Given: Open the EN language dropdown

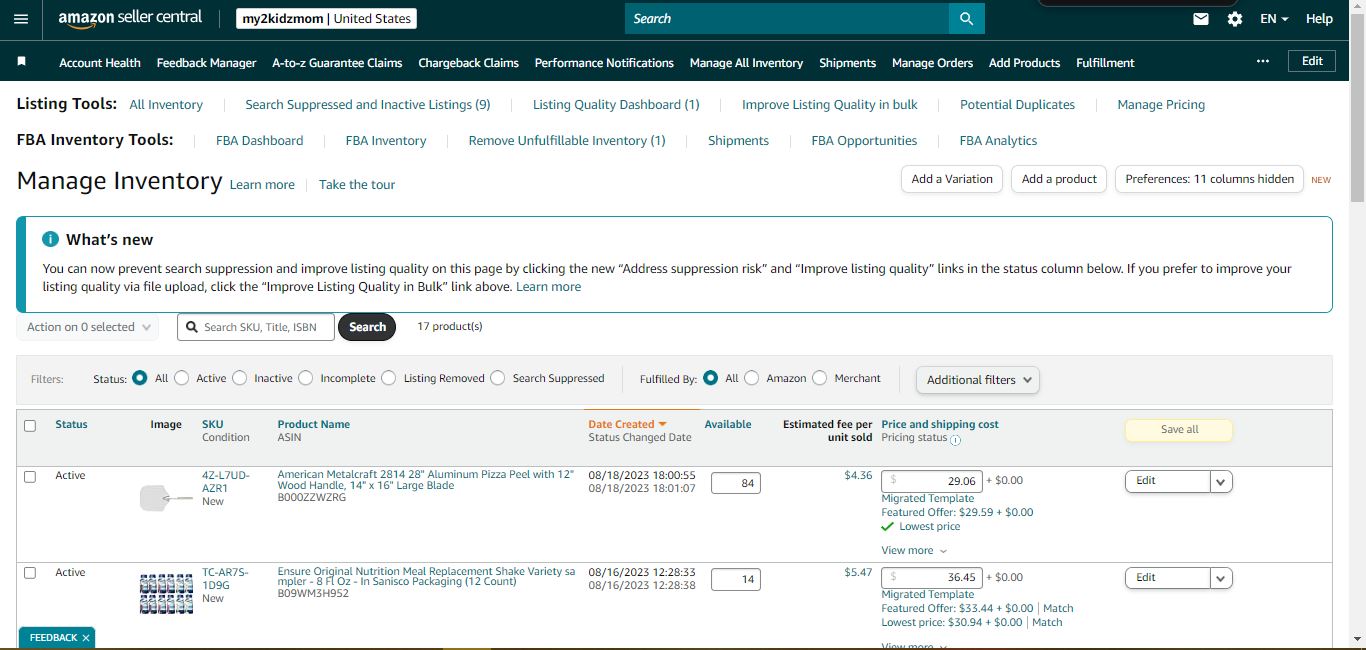Looking at the screenshot, I should pos(1274,19).
